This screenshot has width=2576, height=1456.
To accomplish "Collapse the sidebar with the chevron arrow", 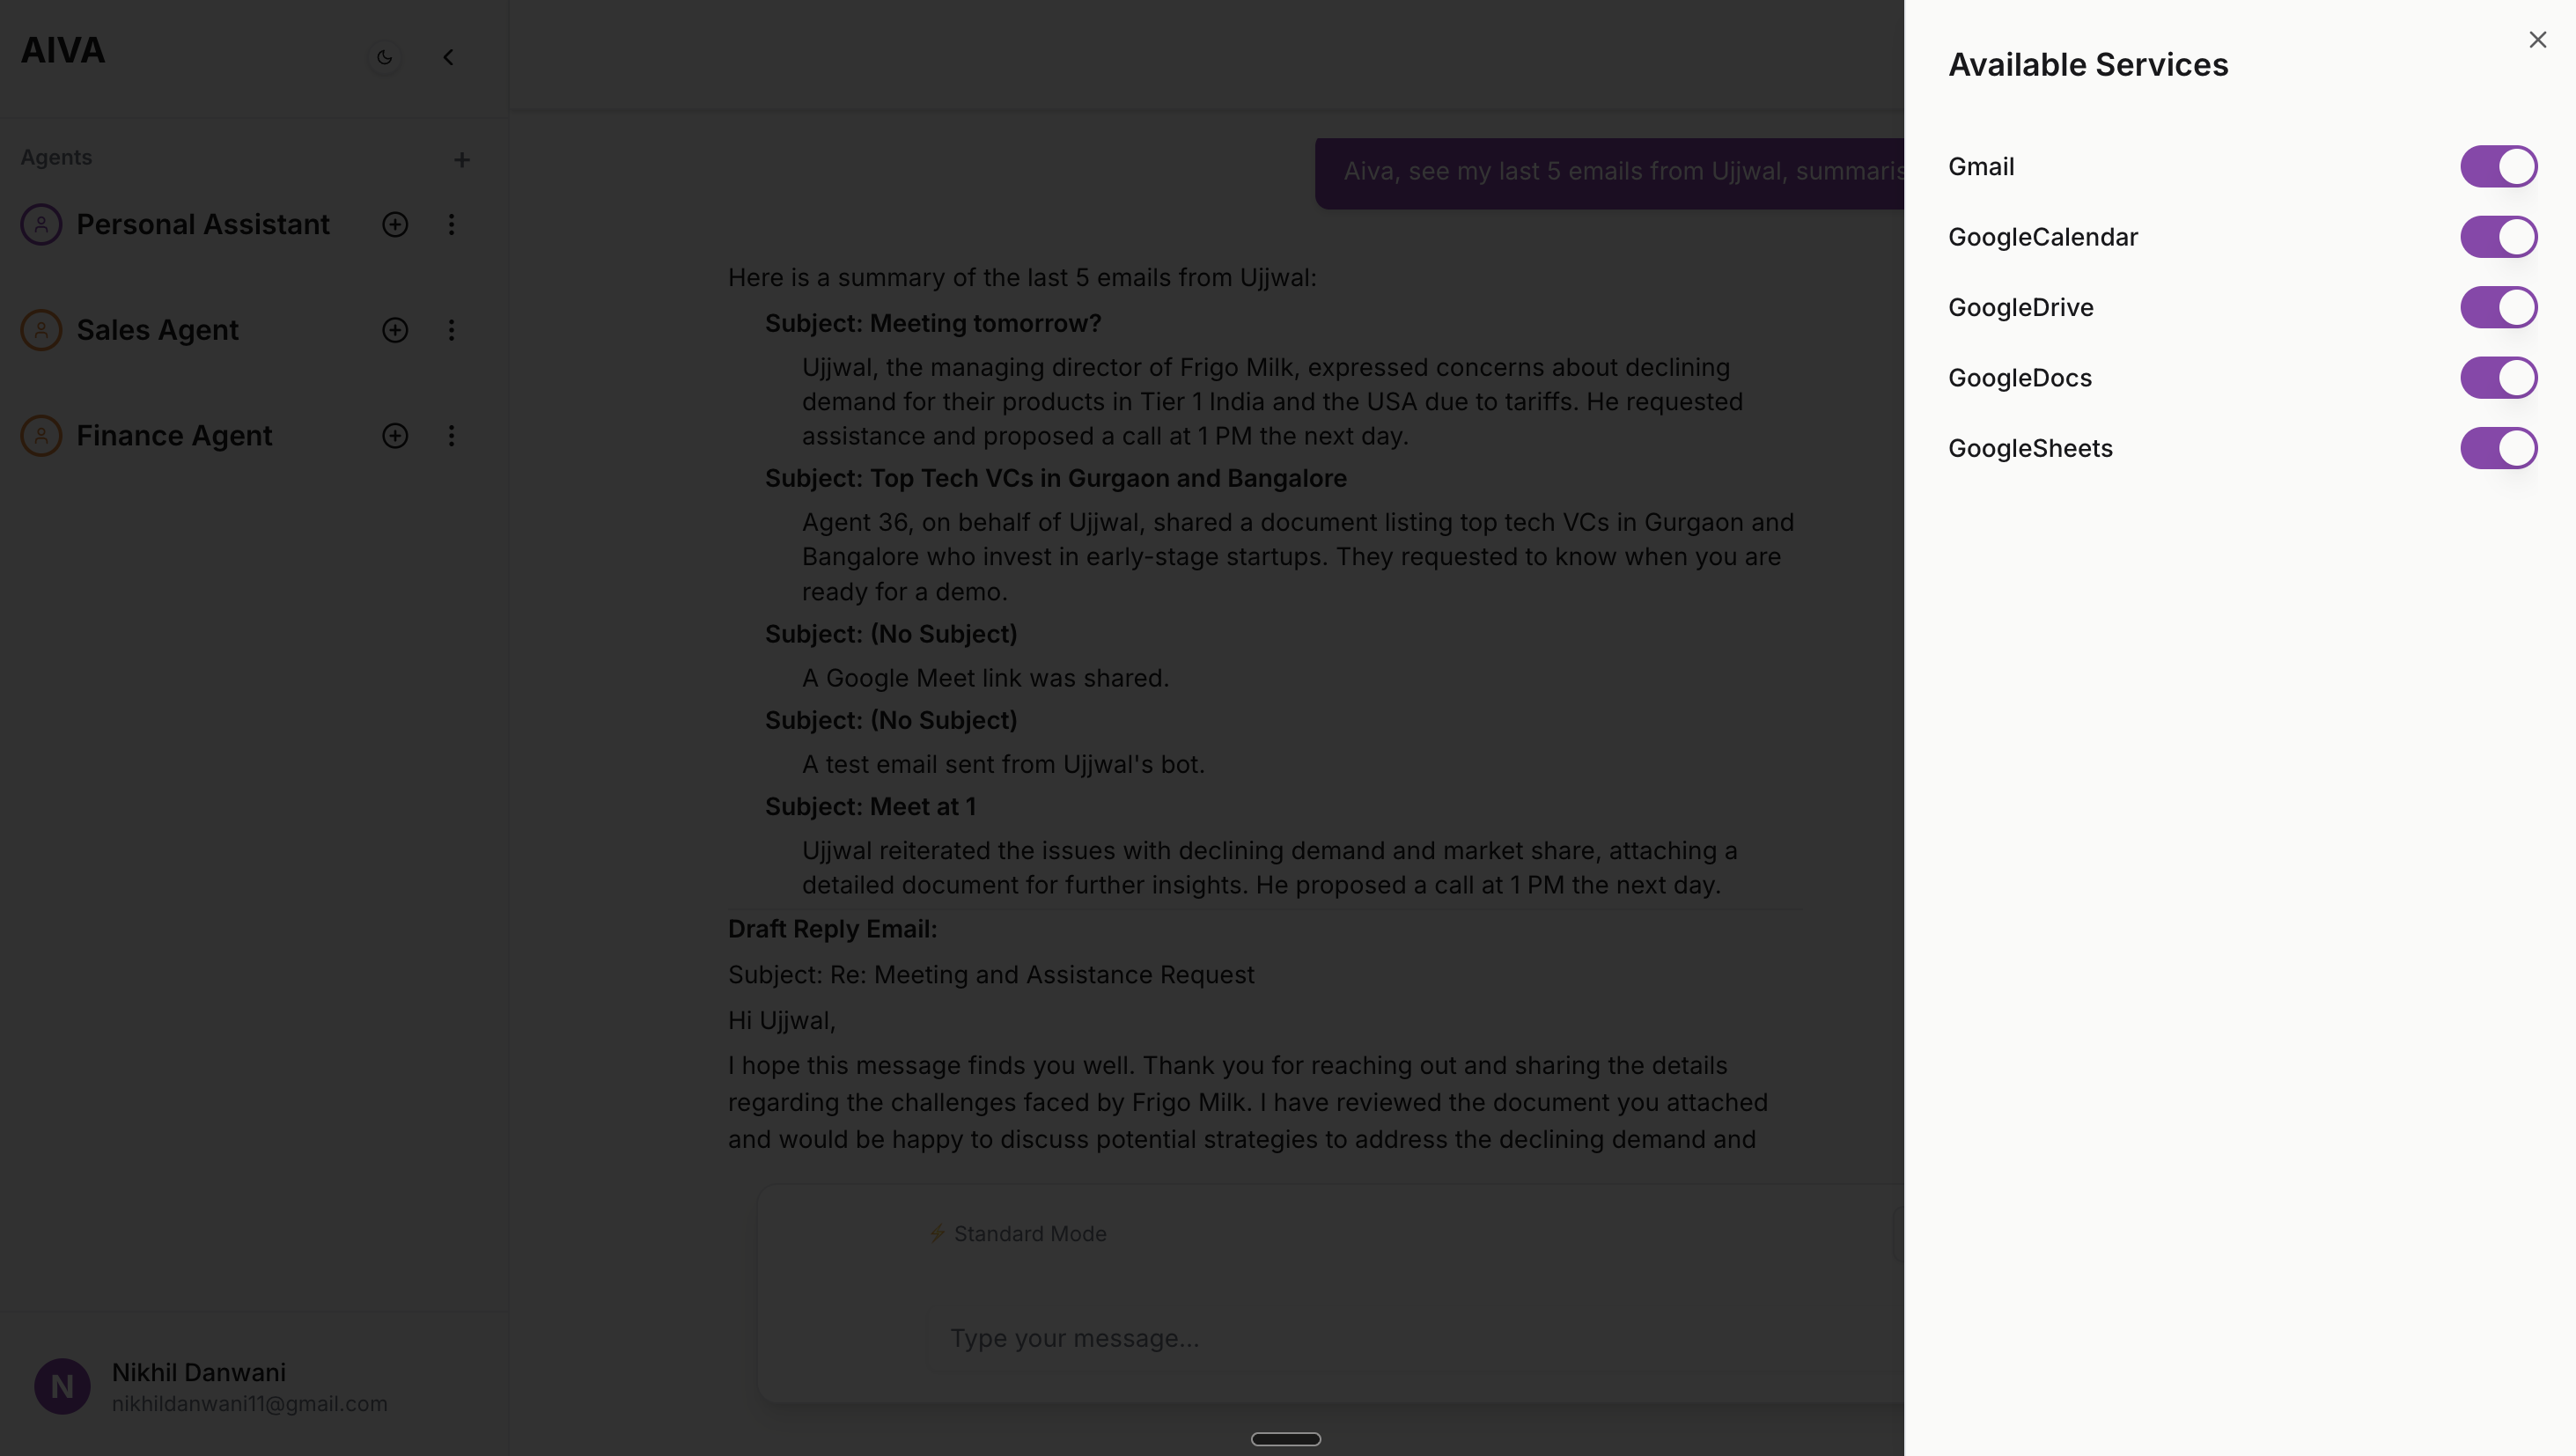I will click(448, 57).
